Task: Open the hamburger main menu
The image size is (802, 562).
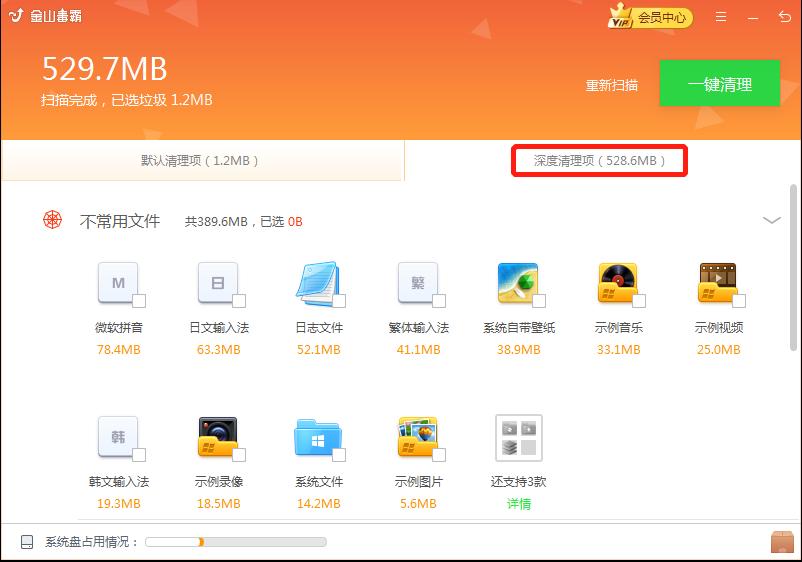Action: (721, 17)
